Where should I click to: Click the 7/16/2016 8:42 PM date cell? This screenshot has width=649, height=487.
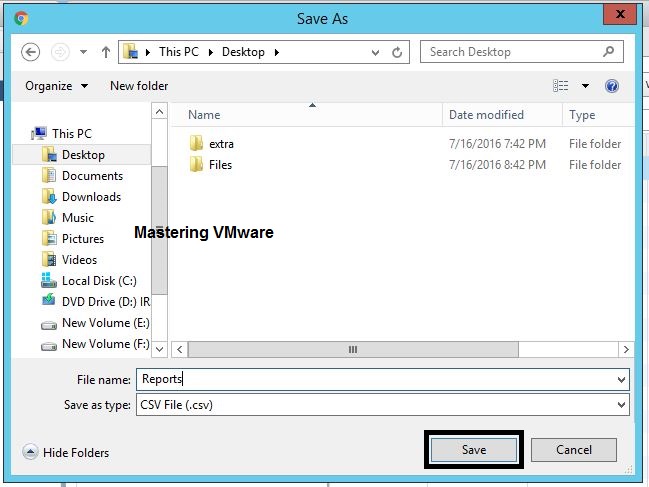tap(497, 165)
